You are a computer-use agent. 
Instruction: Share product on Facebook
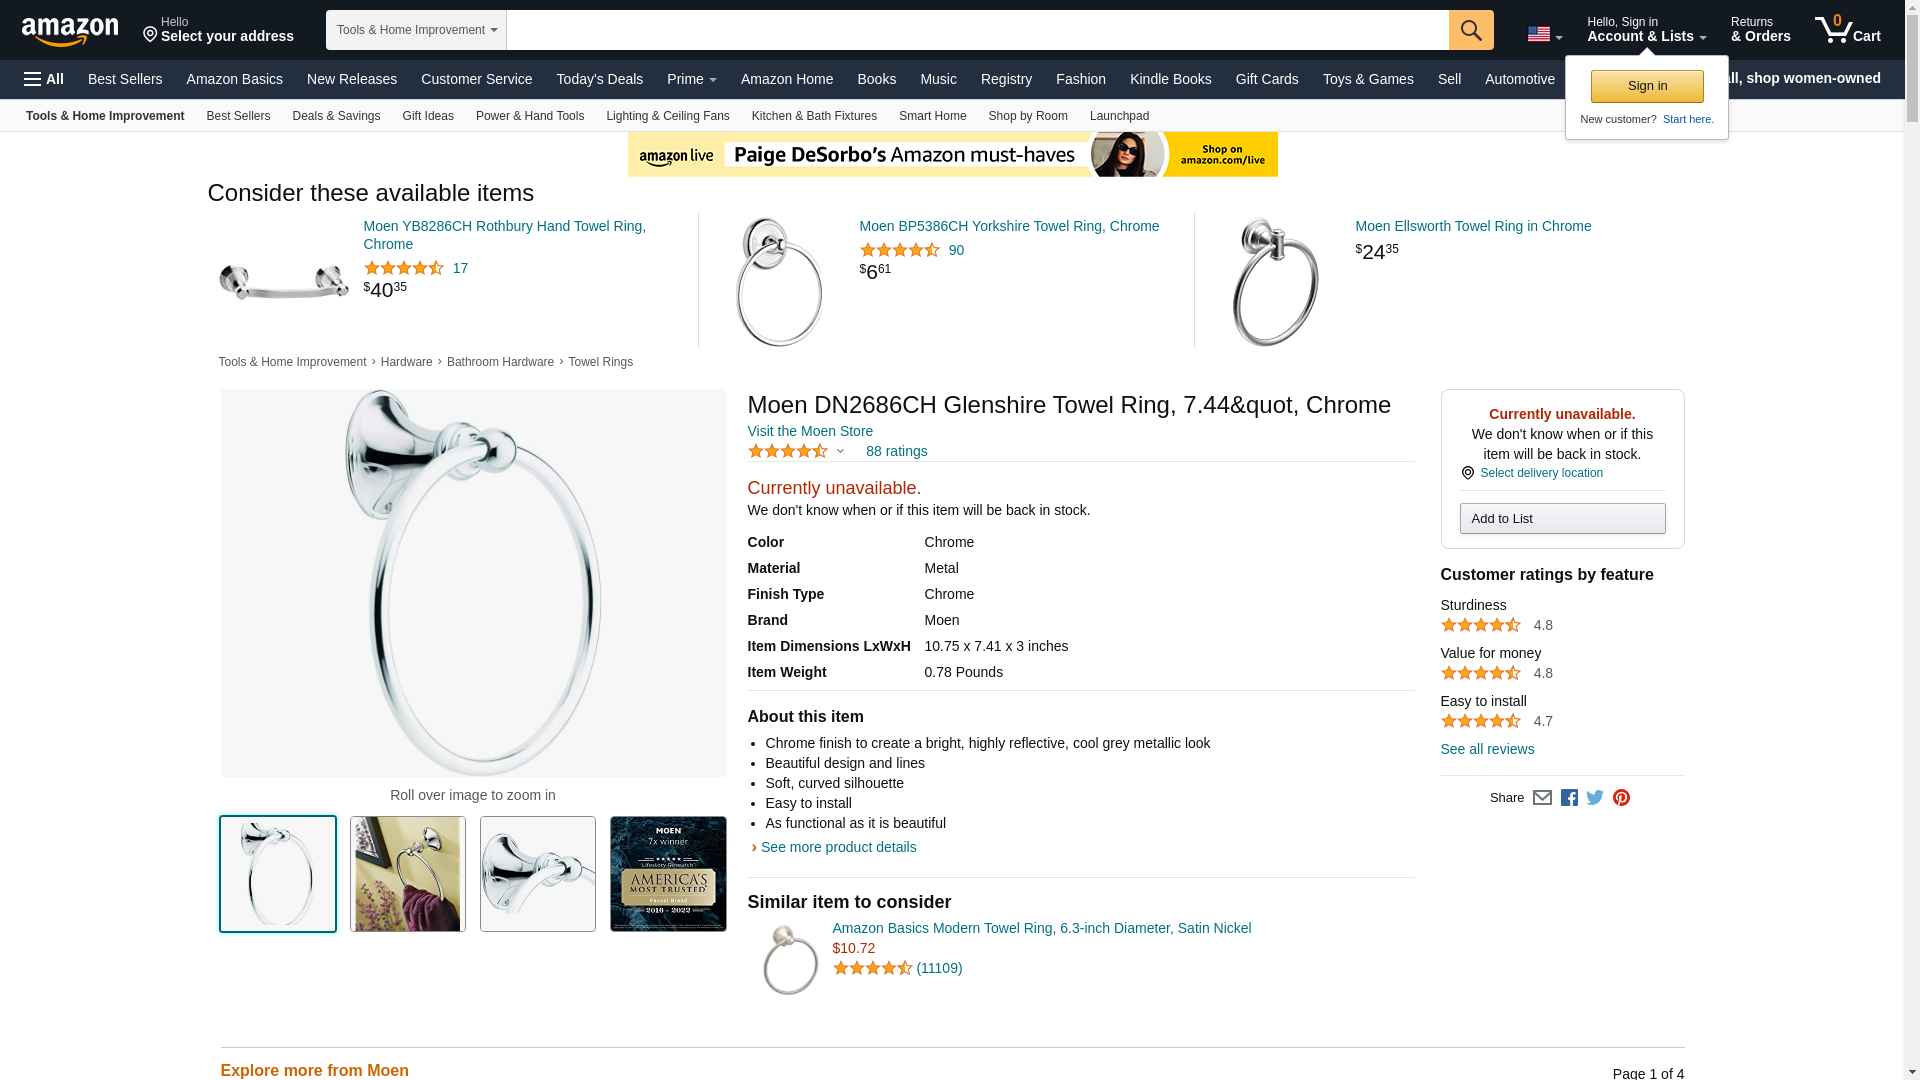[1569, 798]
